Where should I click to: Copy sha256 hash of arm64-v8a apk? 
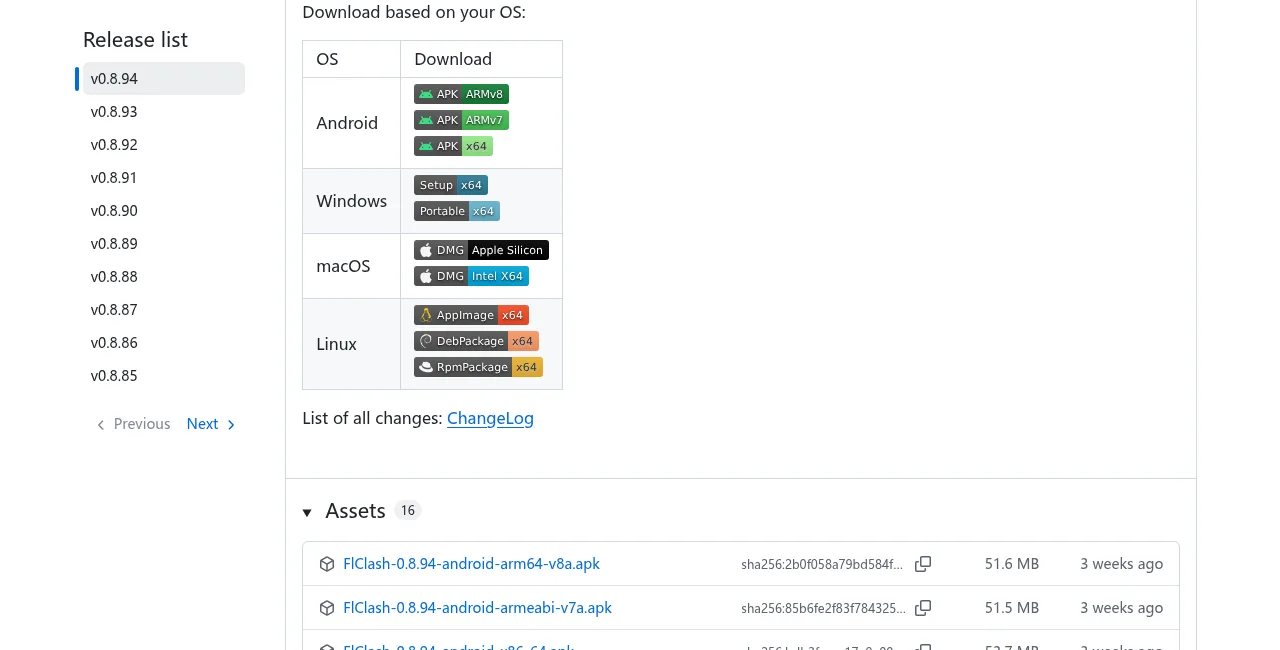coord(923,564)
